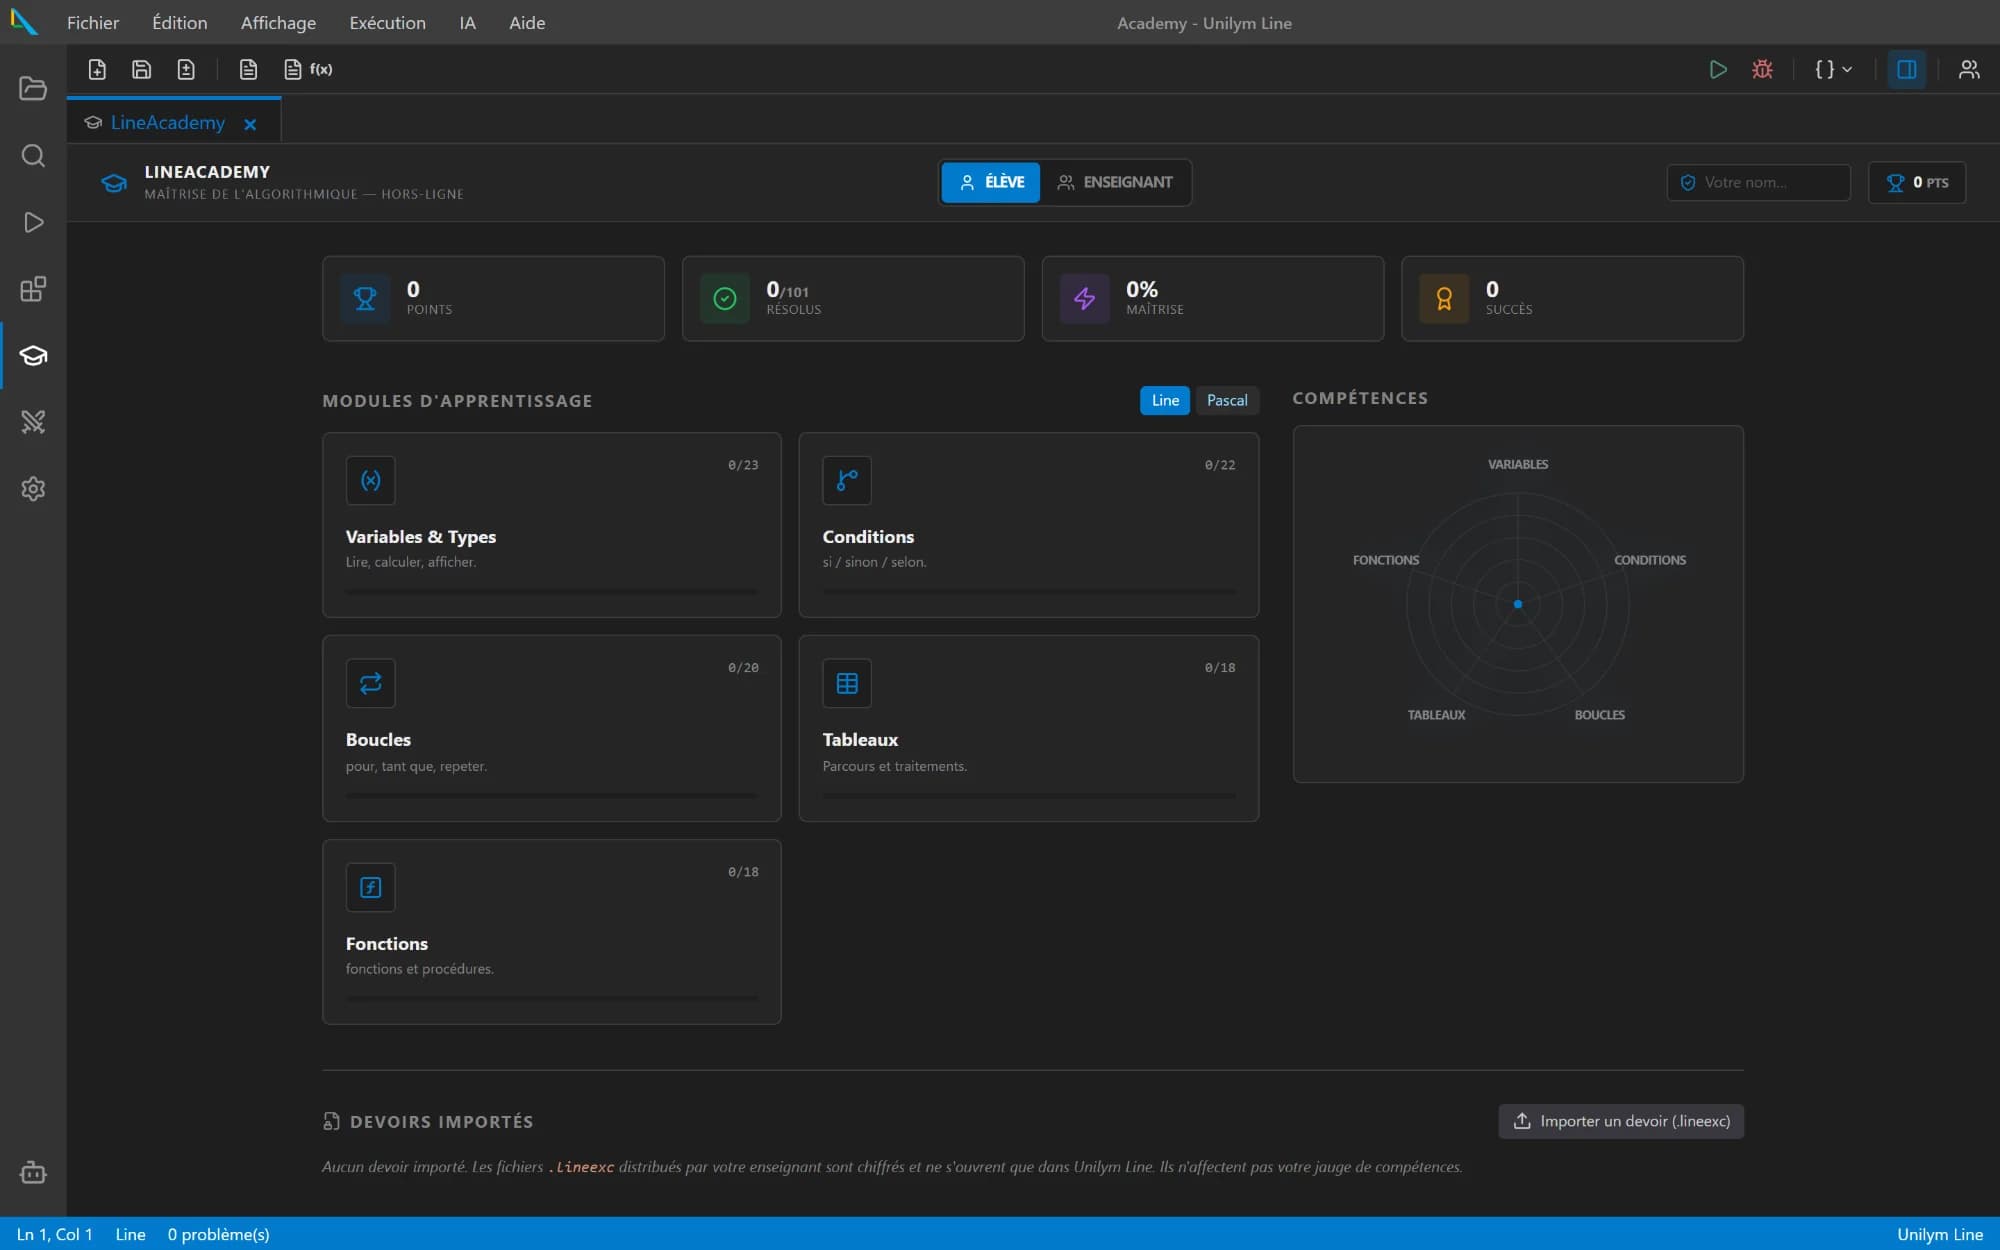2000x1250 pixels.
Task: Open the Aide menu
Action: click(527, 22)
